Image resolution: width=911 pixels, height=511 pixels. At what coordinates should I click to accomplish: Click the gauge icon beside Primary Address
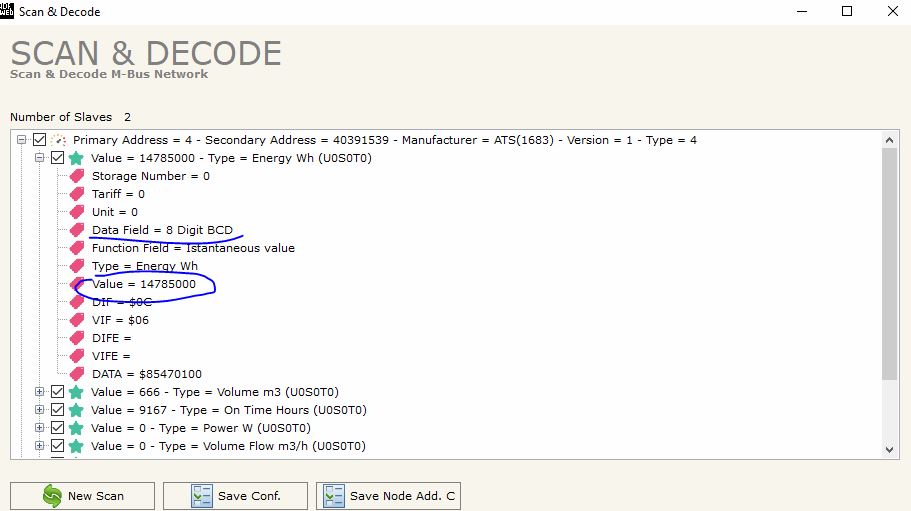(x=58, y=140)
